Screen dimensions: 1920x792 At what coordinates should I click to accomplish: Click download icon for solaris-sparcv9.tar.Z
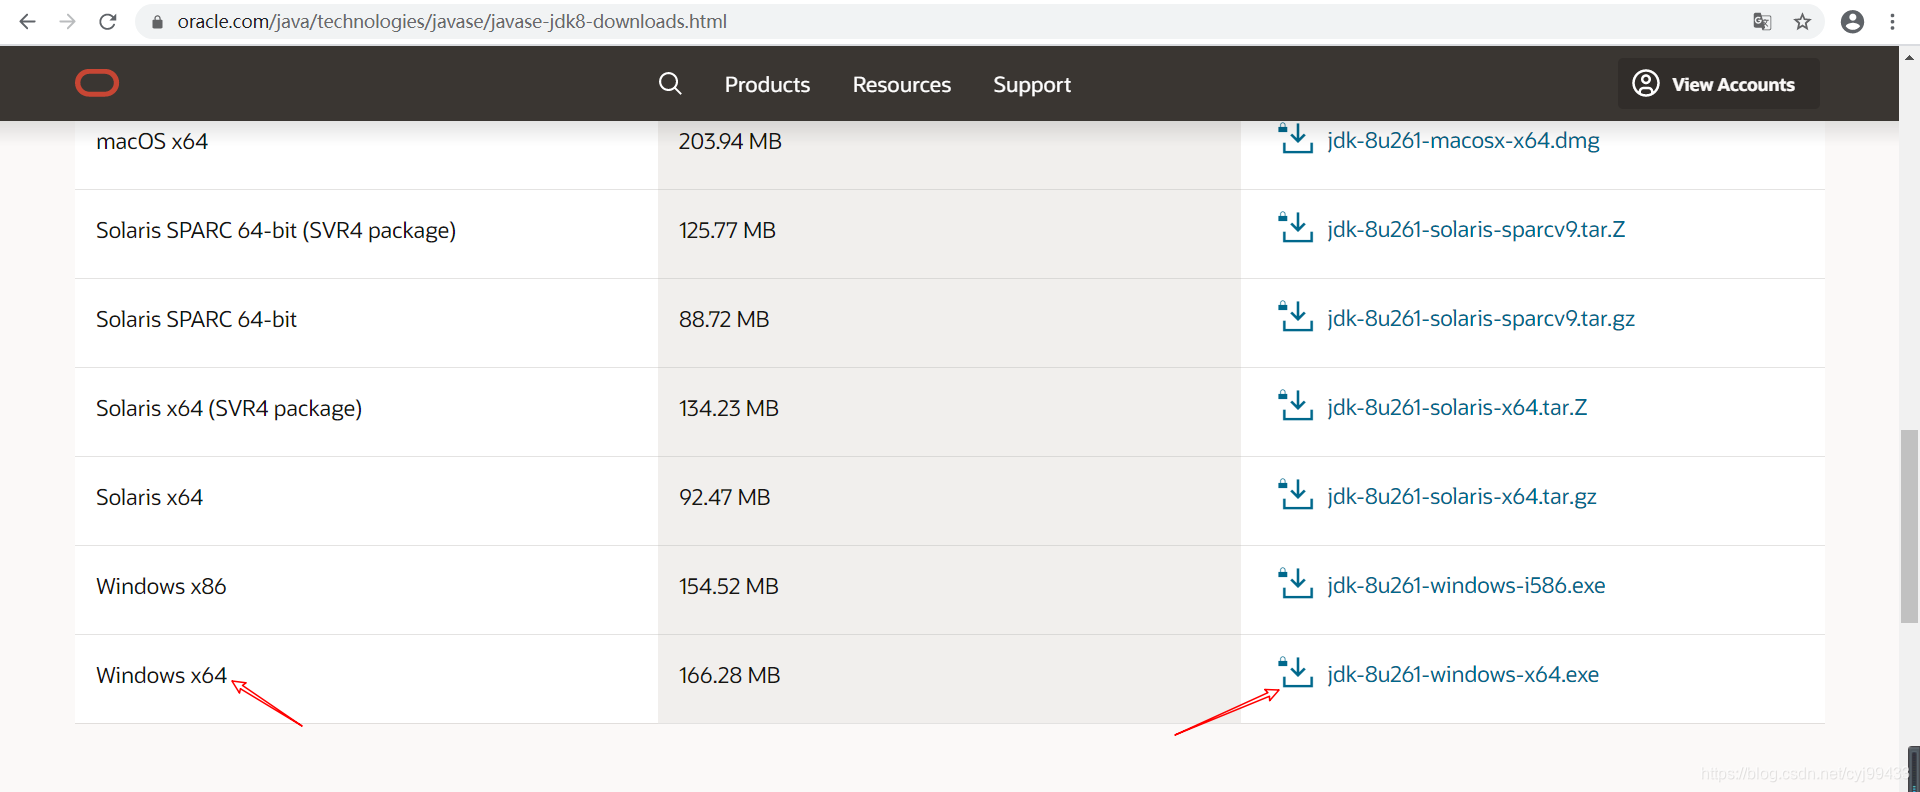click(x=1295, y=227)
